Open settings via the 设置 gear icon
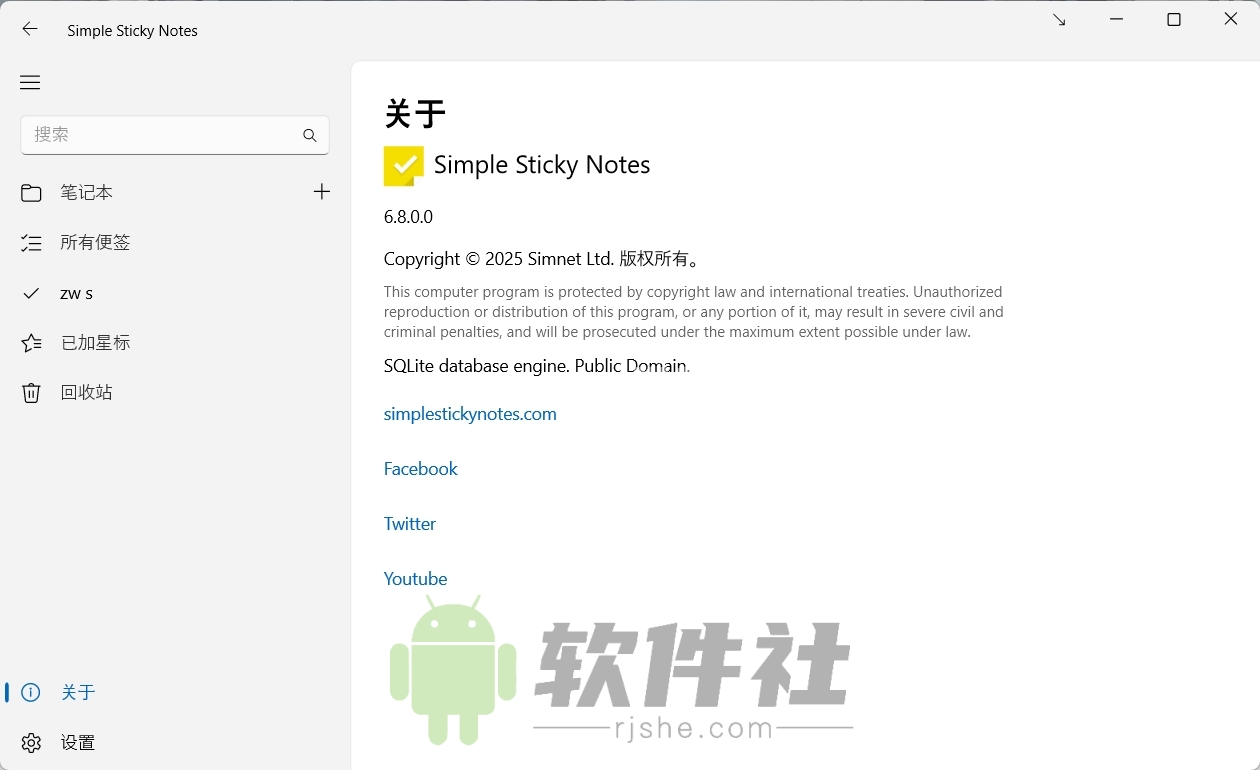This screenshot has height=770, width=1260. (30, 743)
